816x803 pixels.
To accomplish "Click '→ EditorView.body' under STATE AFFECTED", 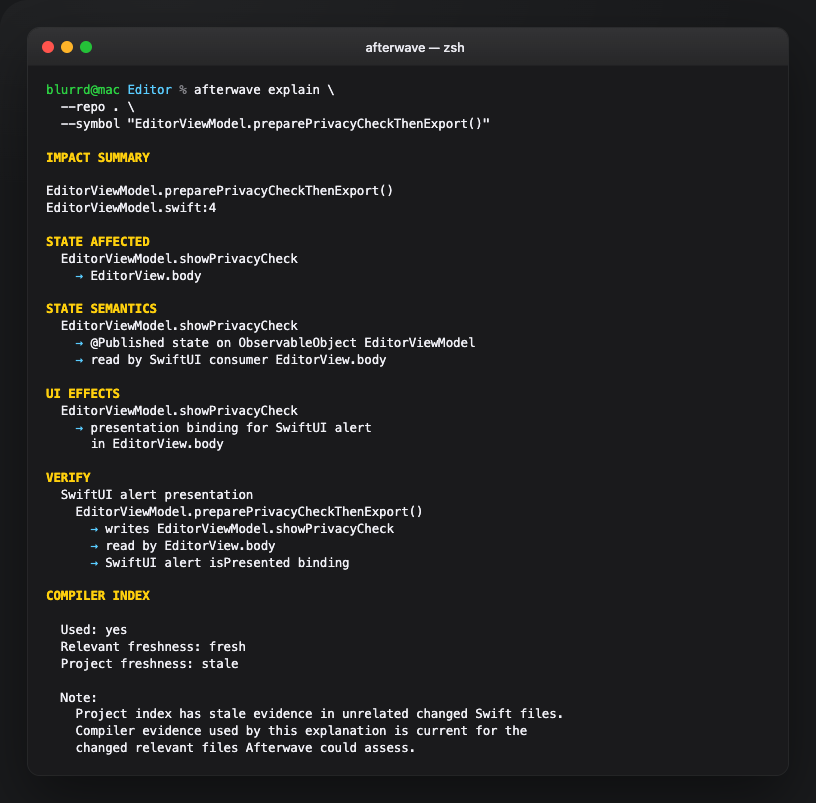I will [x=138, y=276].
